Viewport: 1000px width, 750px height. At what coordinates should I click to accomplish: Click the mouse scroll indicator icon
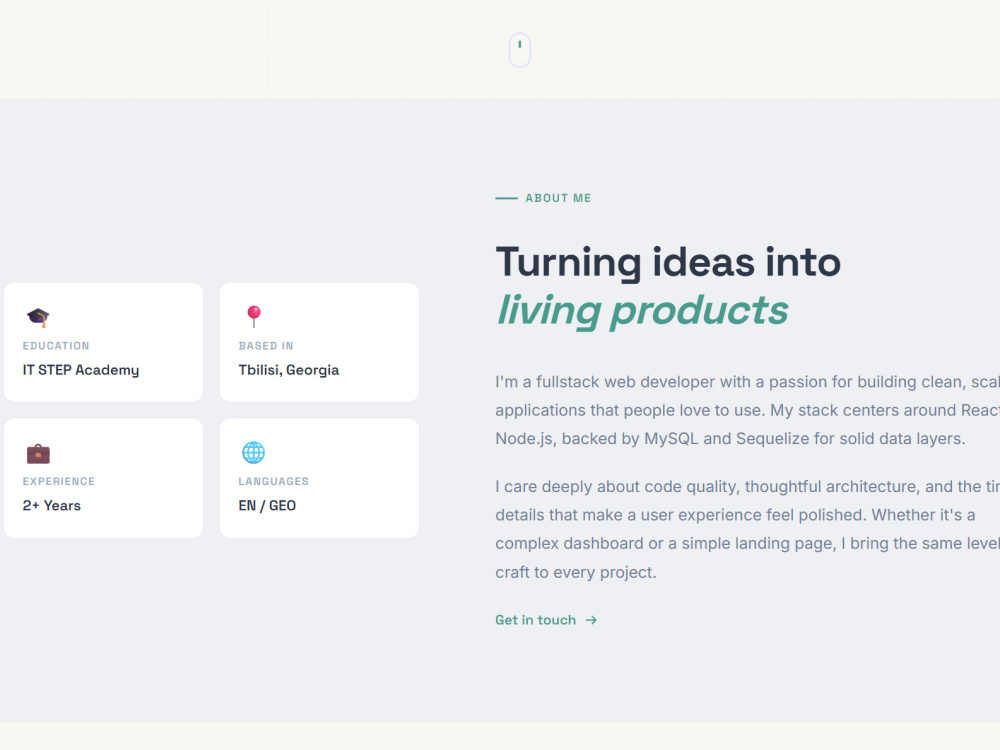point(520,50)
